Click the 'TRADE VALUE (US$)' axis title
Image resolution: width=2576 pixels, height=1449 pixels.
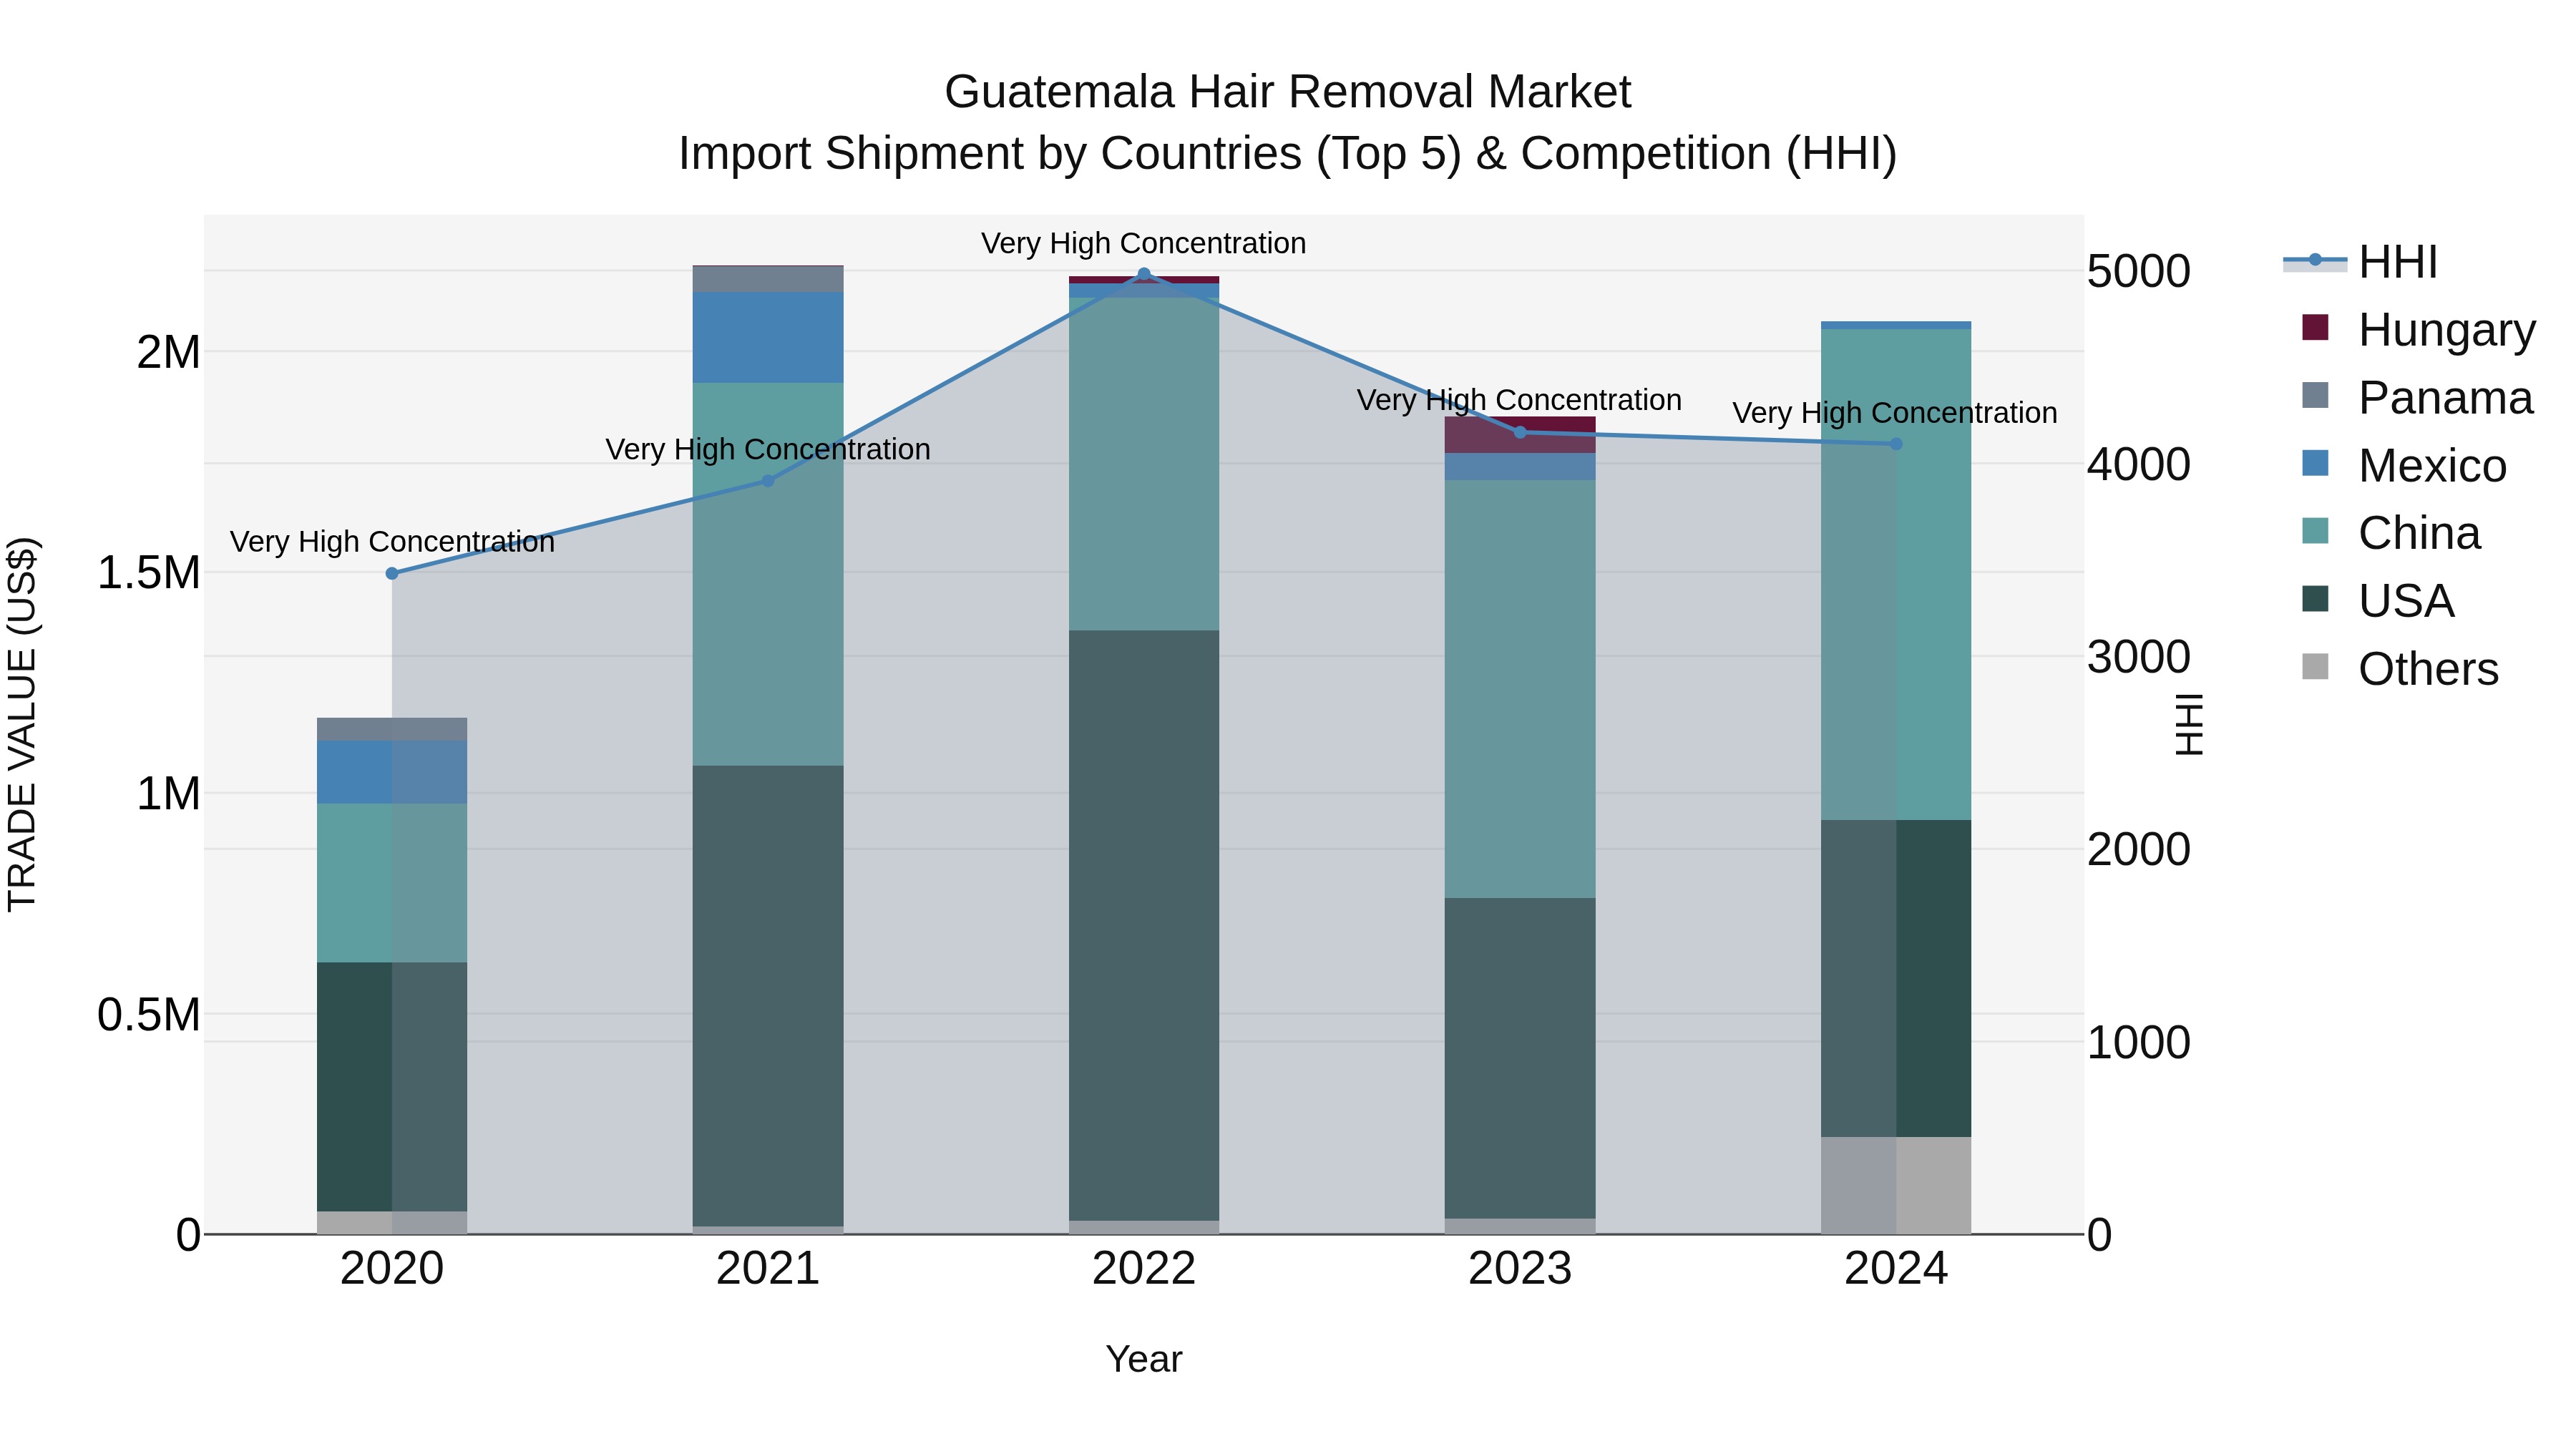point(22,724)
